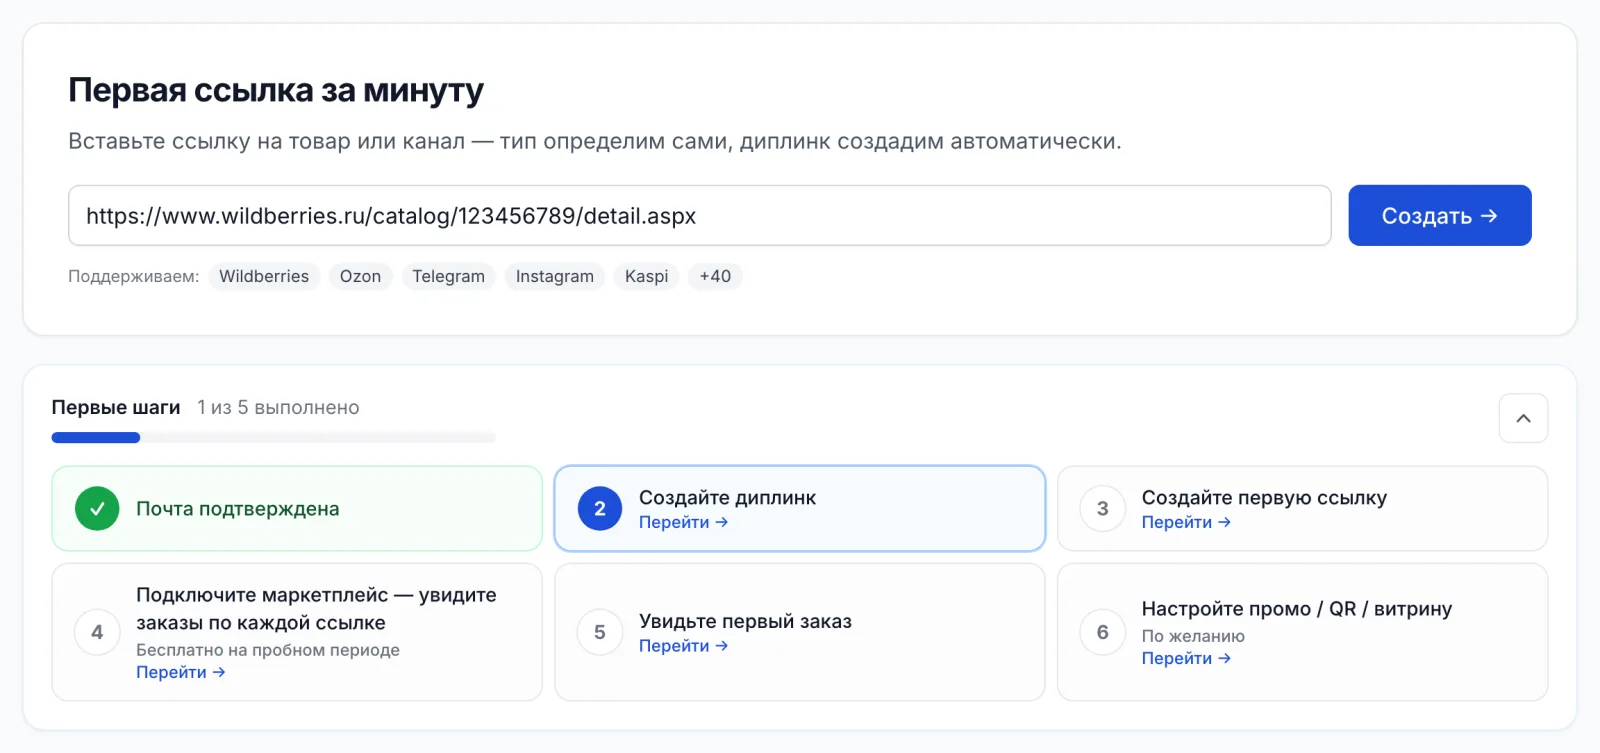Screen dimensions: 1600x753
Task: Click the Первая ссылка за минуту heading
Action: click(x=276, y=91)
